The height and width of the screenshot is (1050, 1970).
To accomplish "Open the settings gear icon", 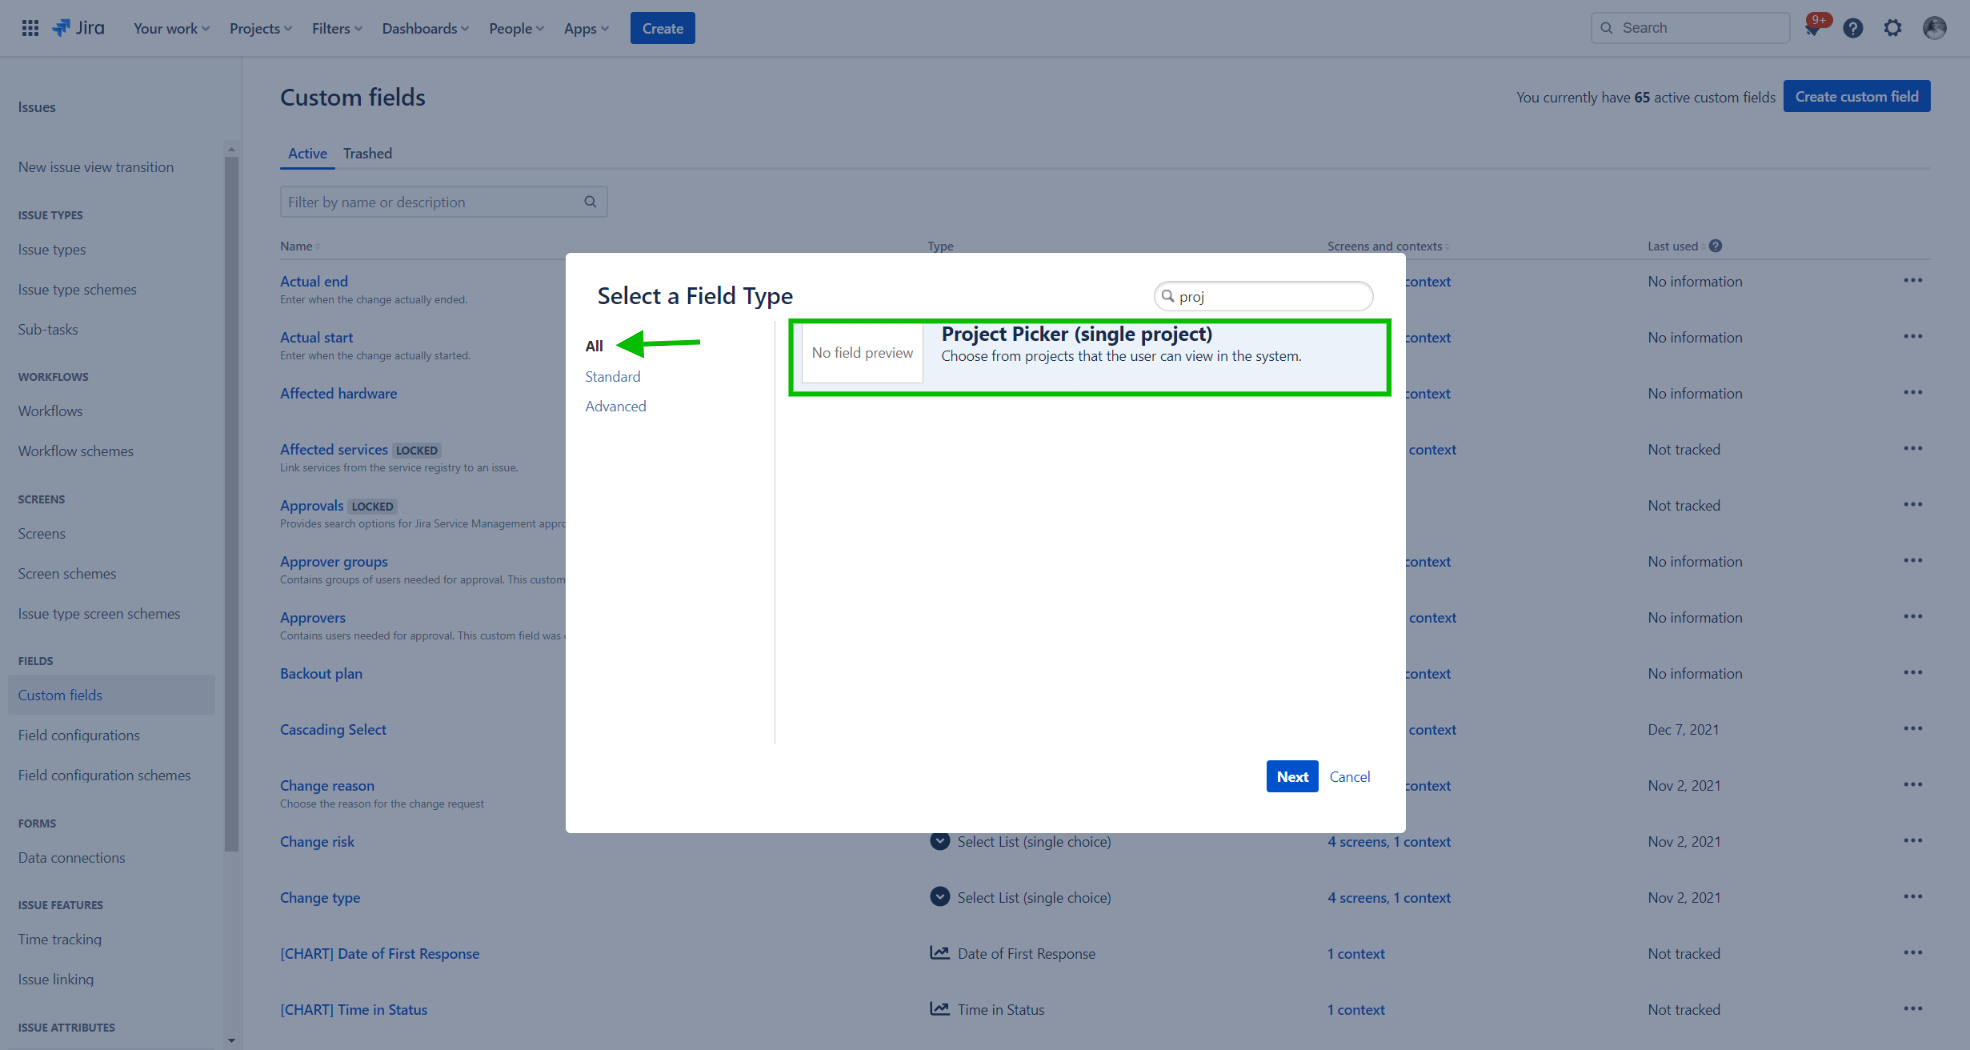I will (1892, 28).
